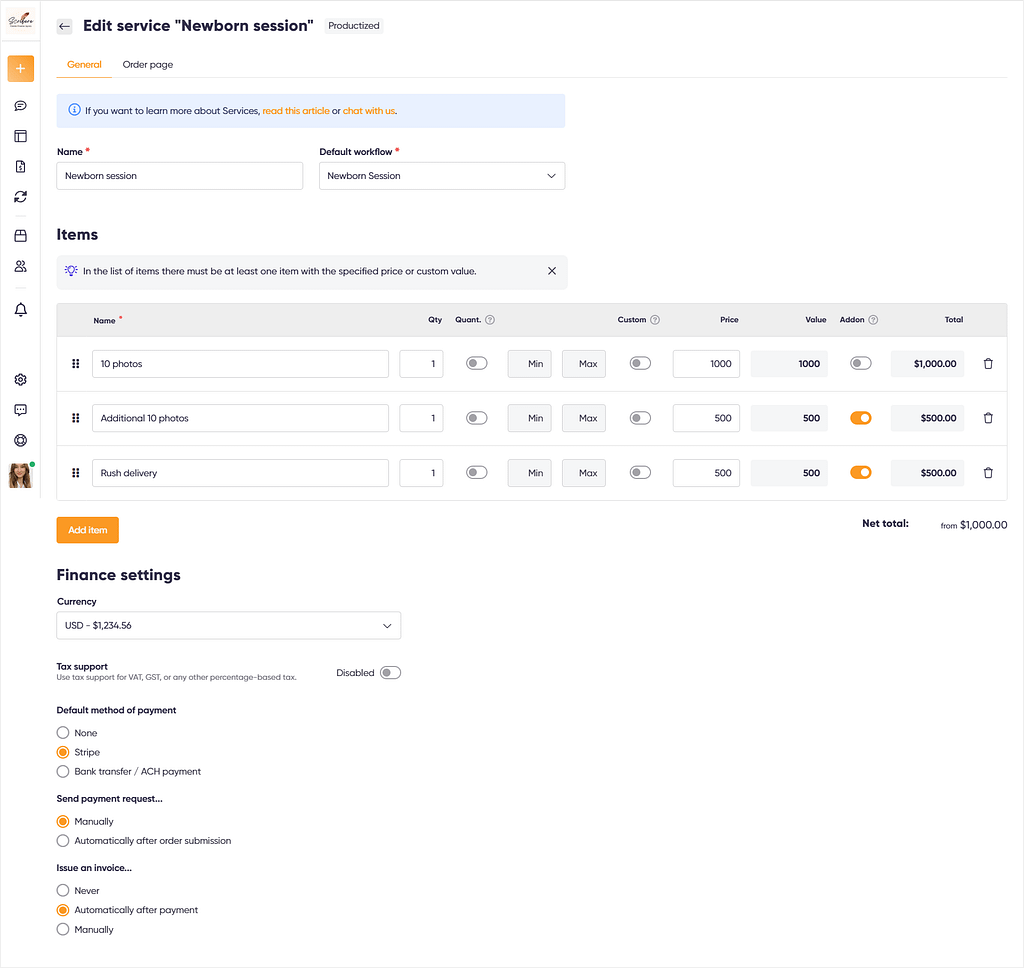Toggle Quant. for Rush delivery
The image size is (1024, 968).
point(477,472)
